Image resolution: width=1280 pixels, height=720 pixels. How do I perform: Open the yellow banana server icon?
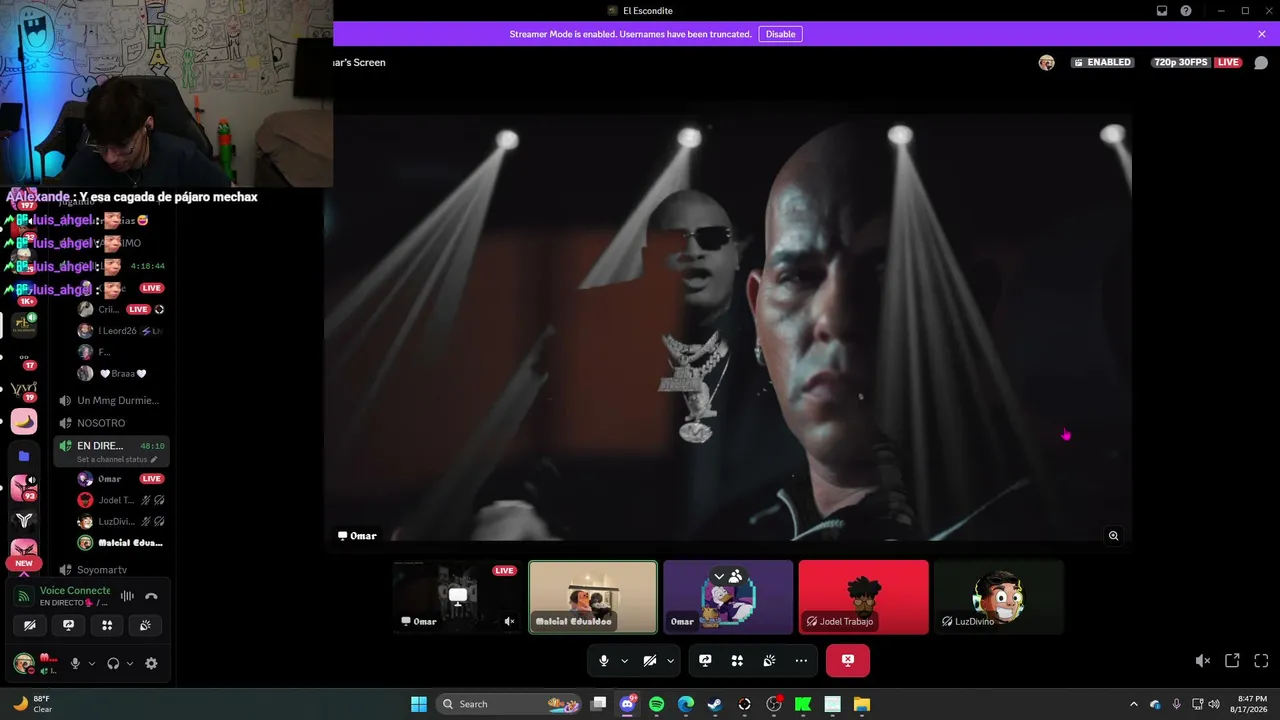[x=24, y=421]
